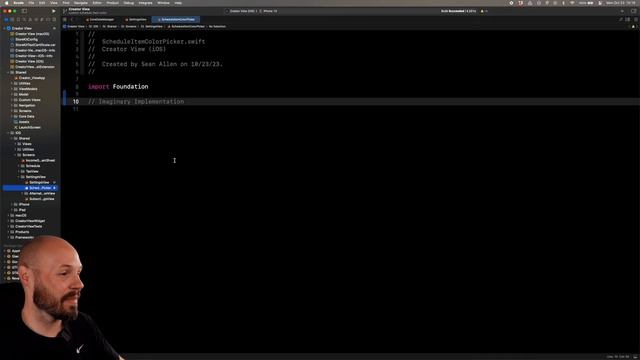Toggle the inspector panel at top right
This screenshot has height=360, width=640.
point(633,11)
